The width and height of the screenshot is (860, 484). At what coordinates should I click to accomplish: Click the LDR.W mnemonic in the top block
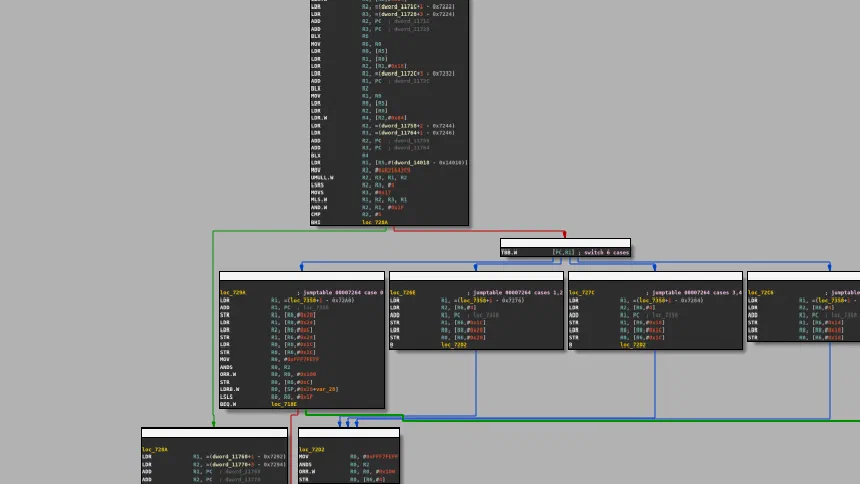319,118
